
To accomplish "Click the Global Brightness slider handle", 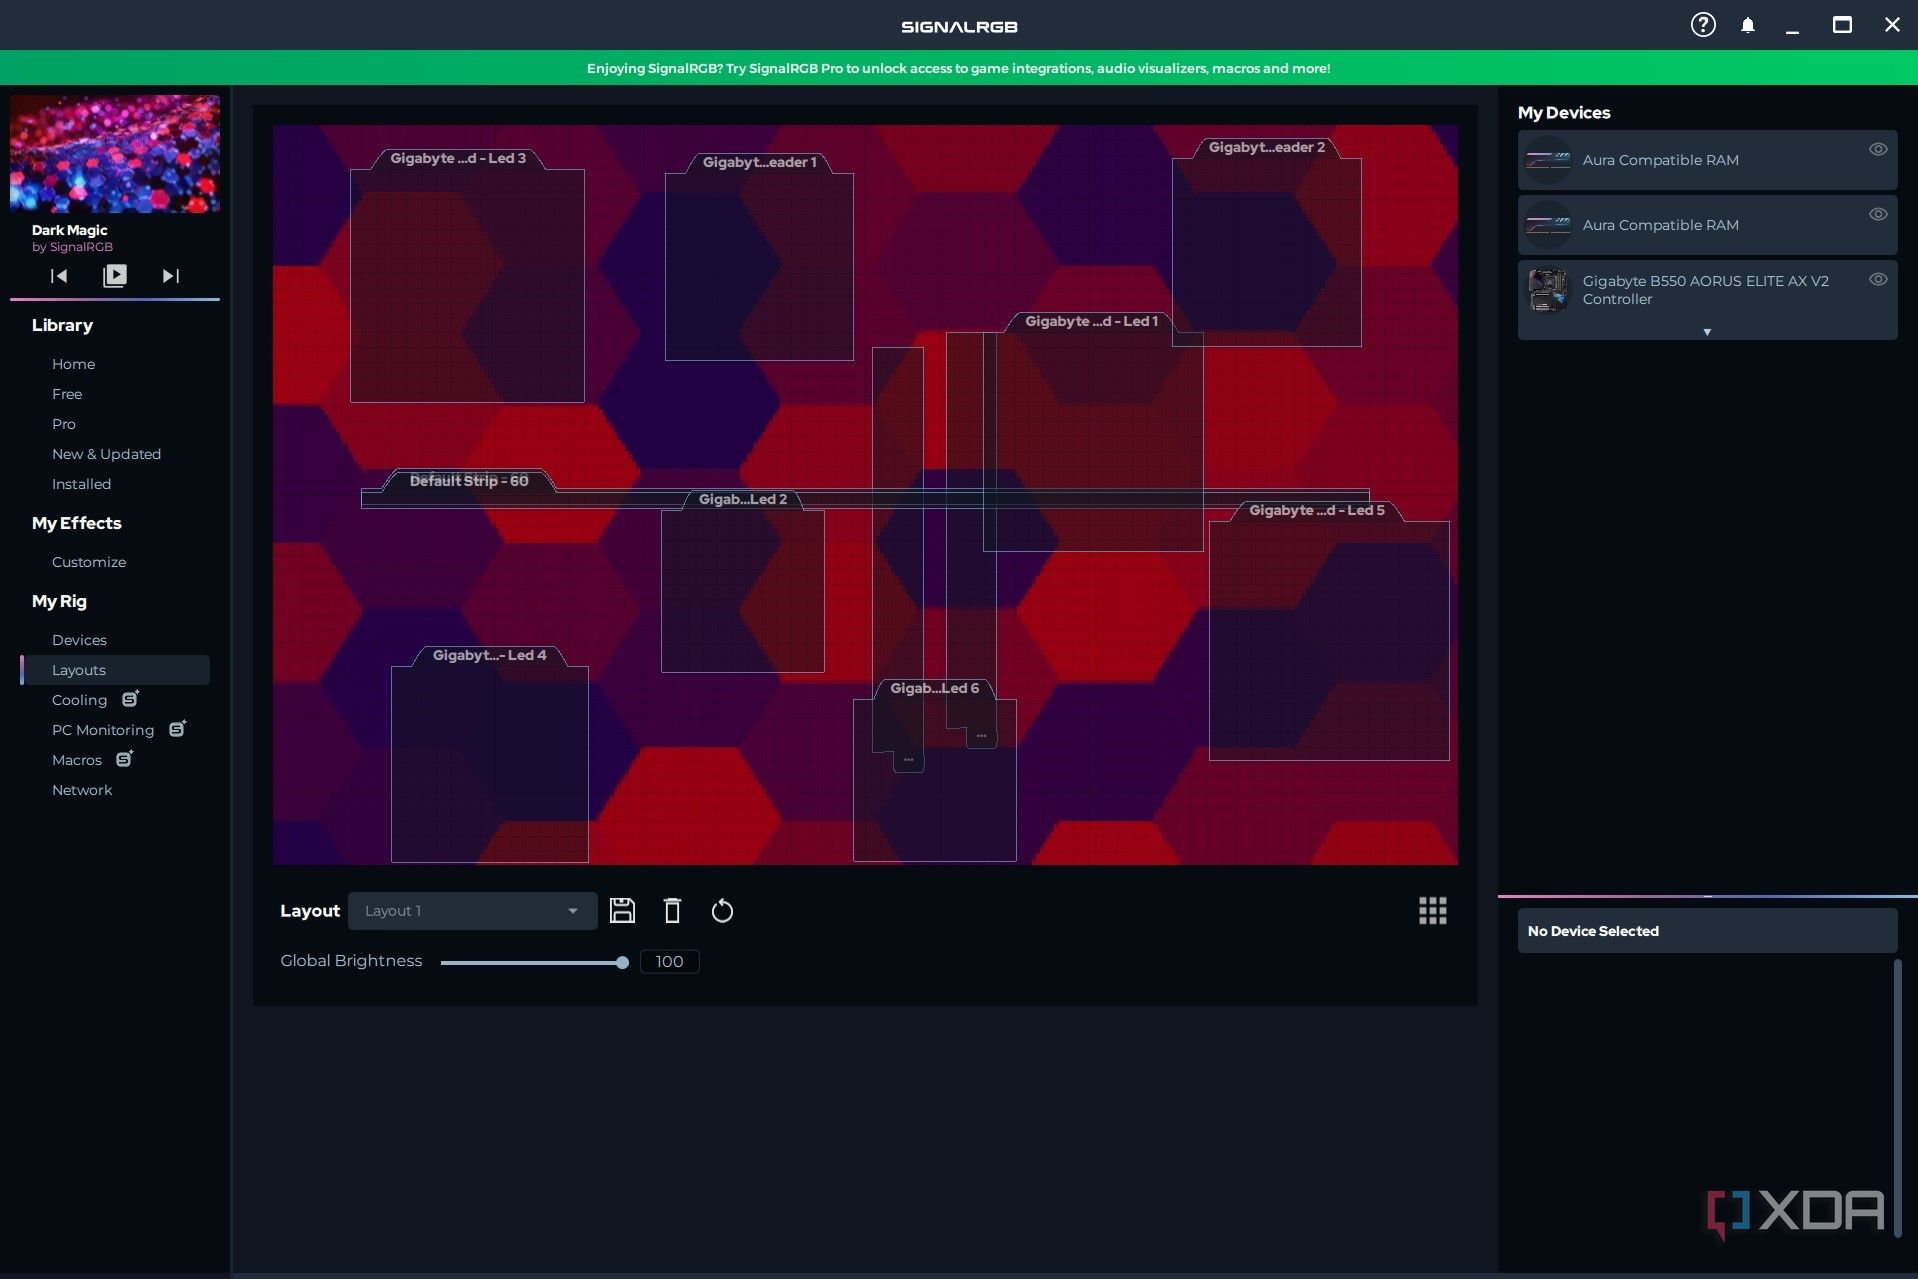I will 622,962.
